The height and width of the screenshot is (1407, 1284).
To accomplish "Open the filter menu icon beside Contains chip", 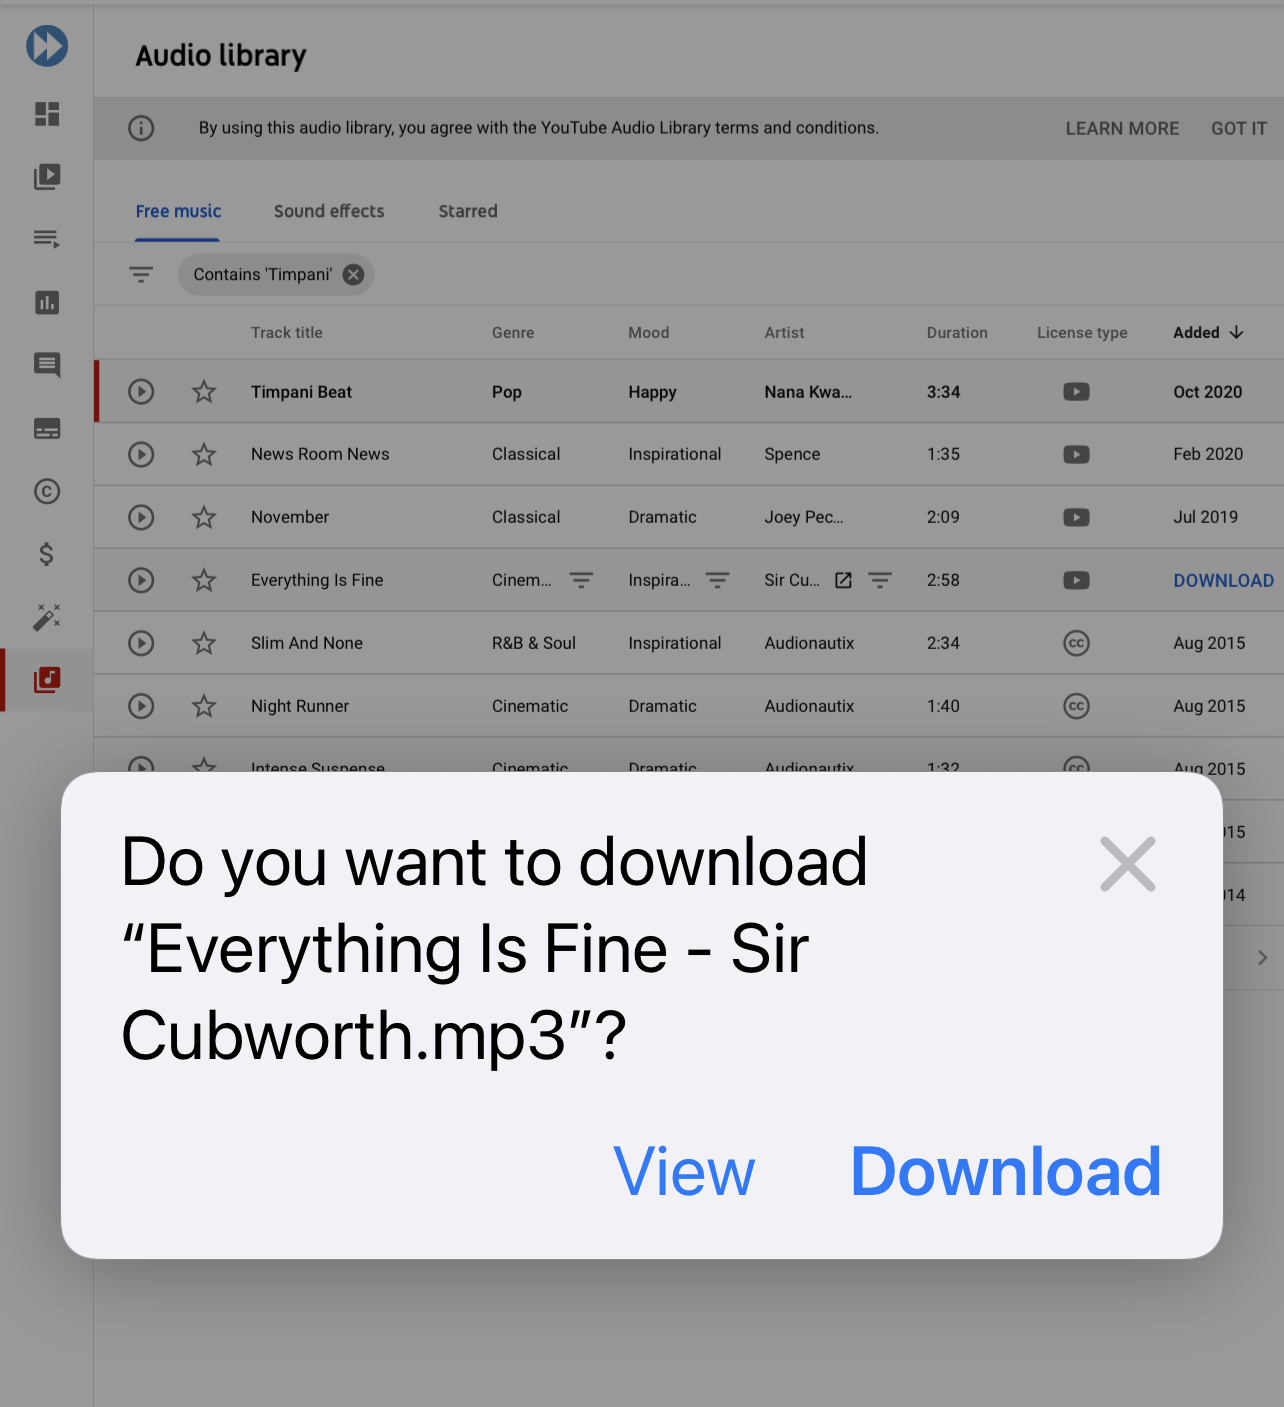I will pyautogui.click(x=141, y=274).
